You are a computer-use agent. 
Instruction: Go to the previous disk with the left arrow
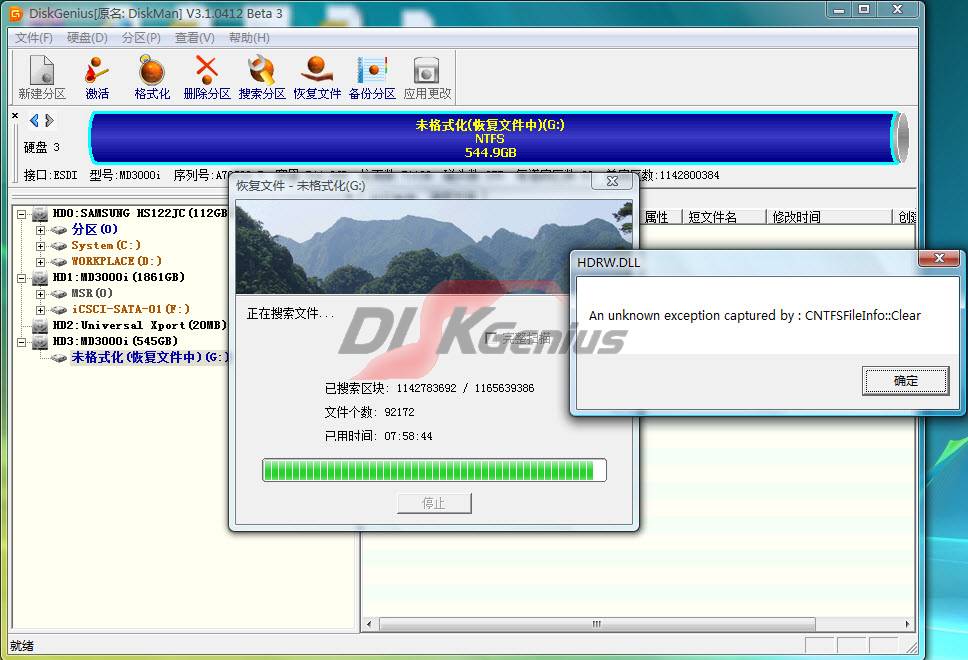point(34,120)
